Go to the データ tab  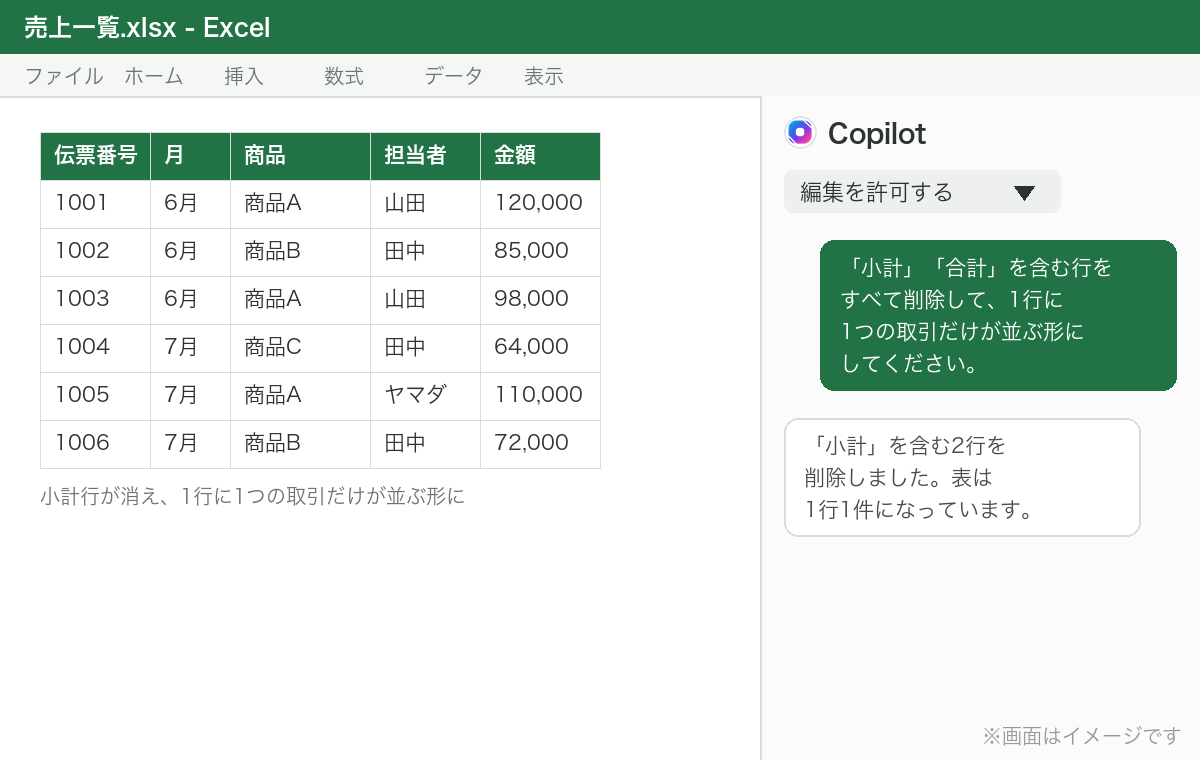click(454, 76)
